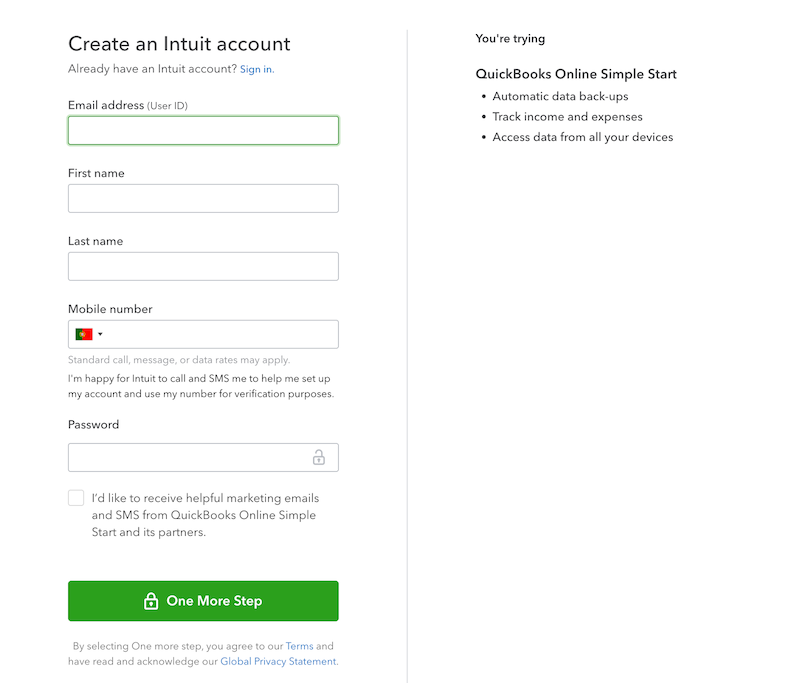
Task: Open the Sign in link
Action: coord(256,69)
